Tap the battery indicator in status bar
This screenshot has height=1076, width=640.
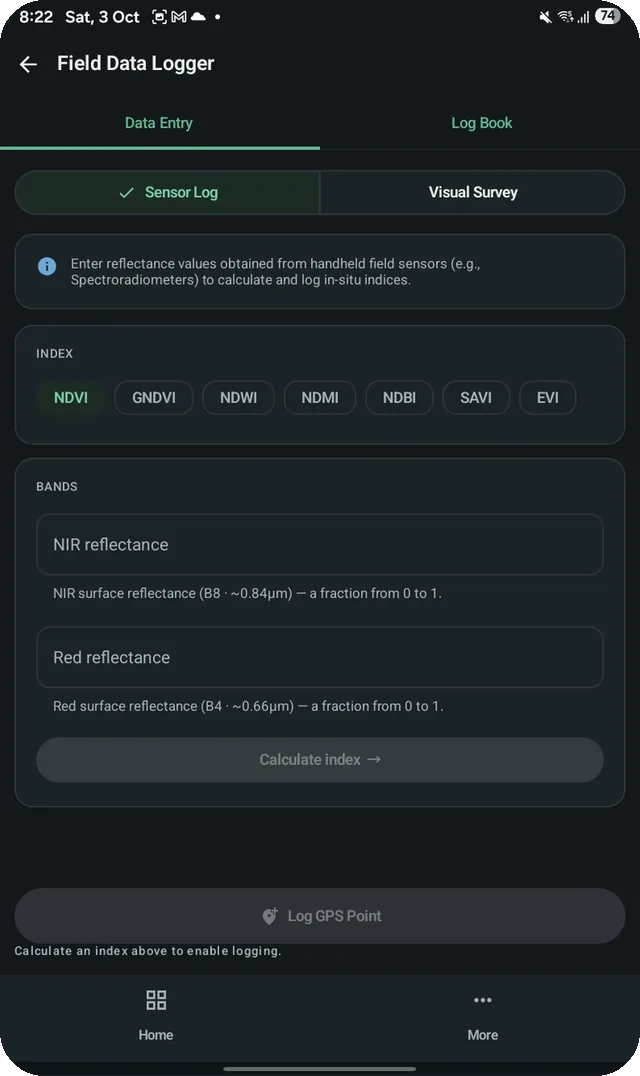point(607,16)
